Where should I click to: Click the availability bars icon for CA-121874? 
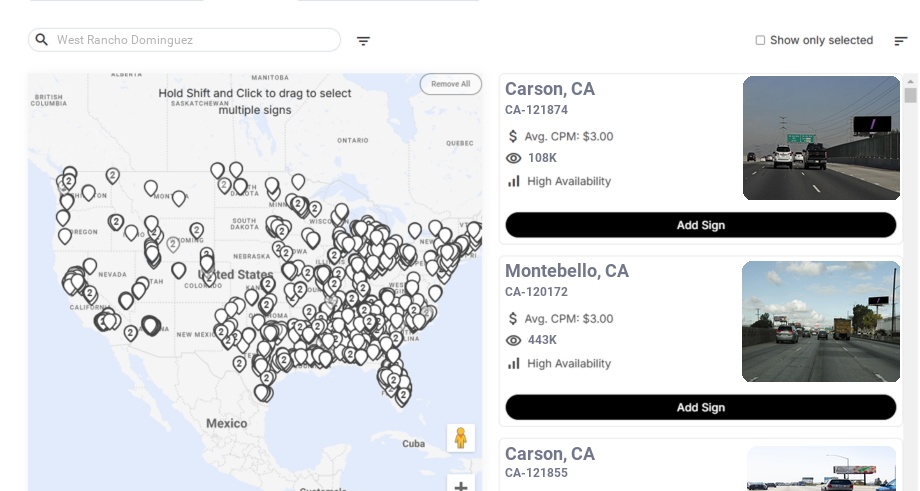514,181
